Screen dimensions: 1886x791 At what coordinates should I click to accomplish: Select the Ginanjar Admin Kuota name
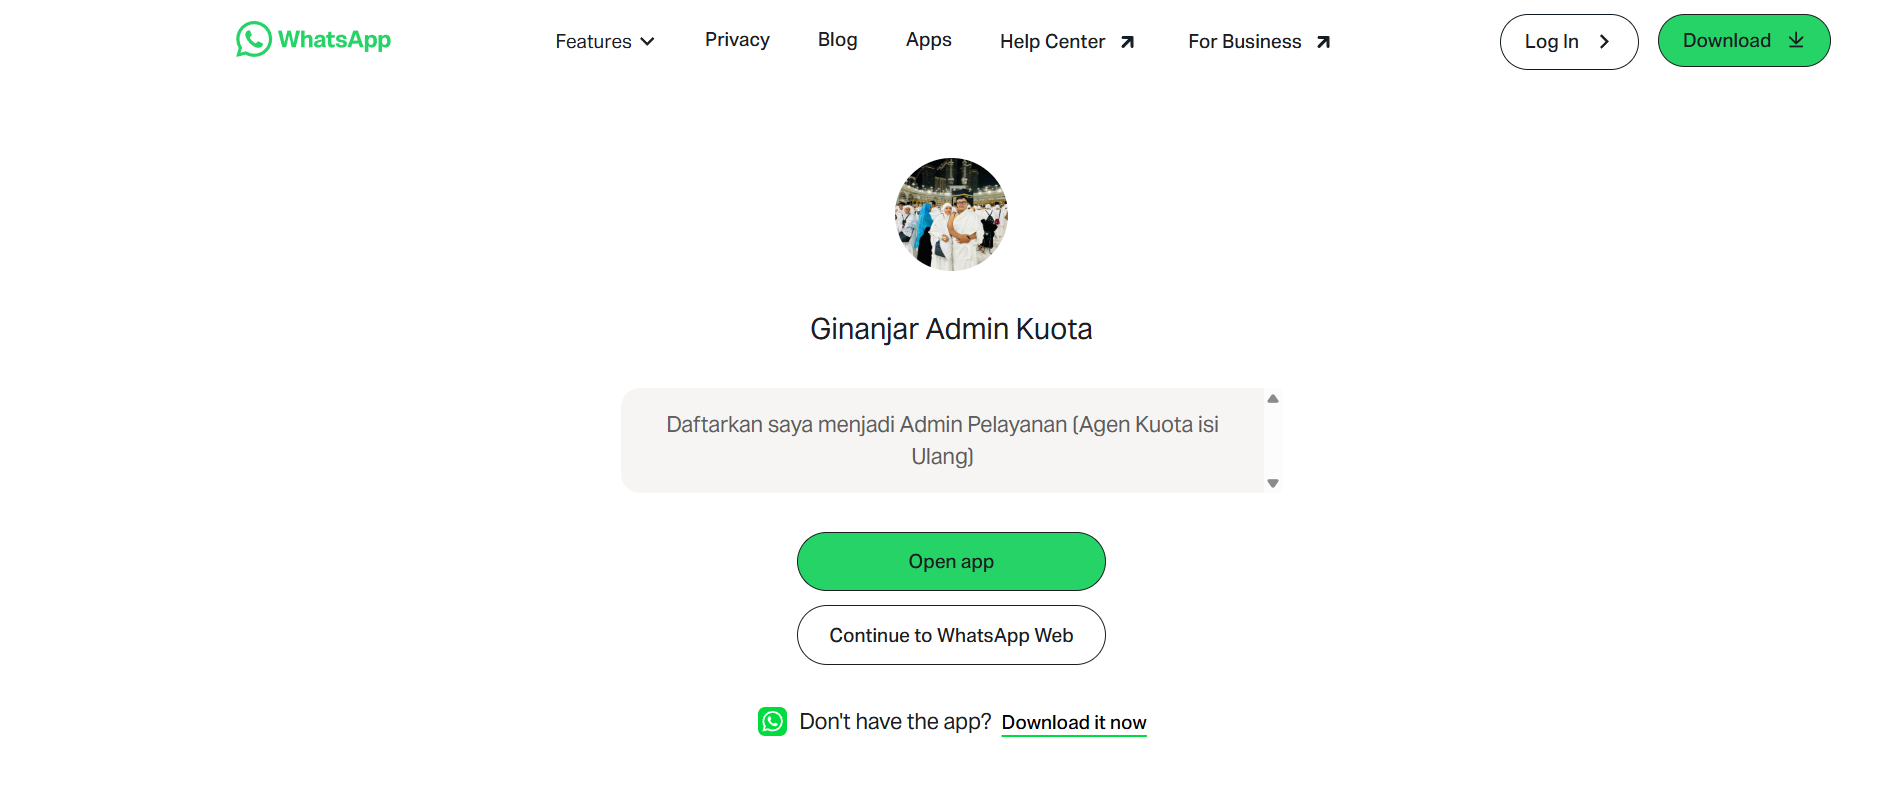[x=951, y=329]
